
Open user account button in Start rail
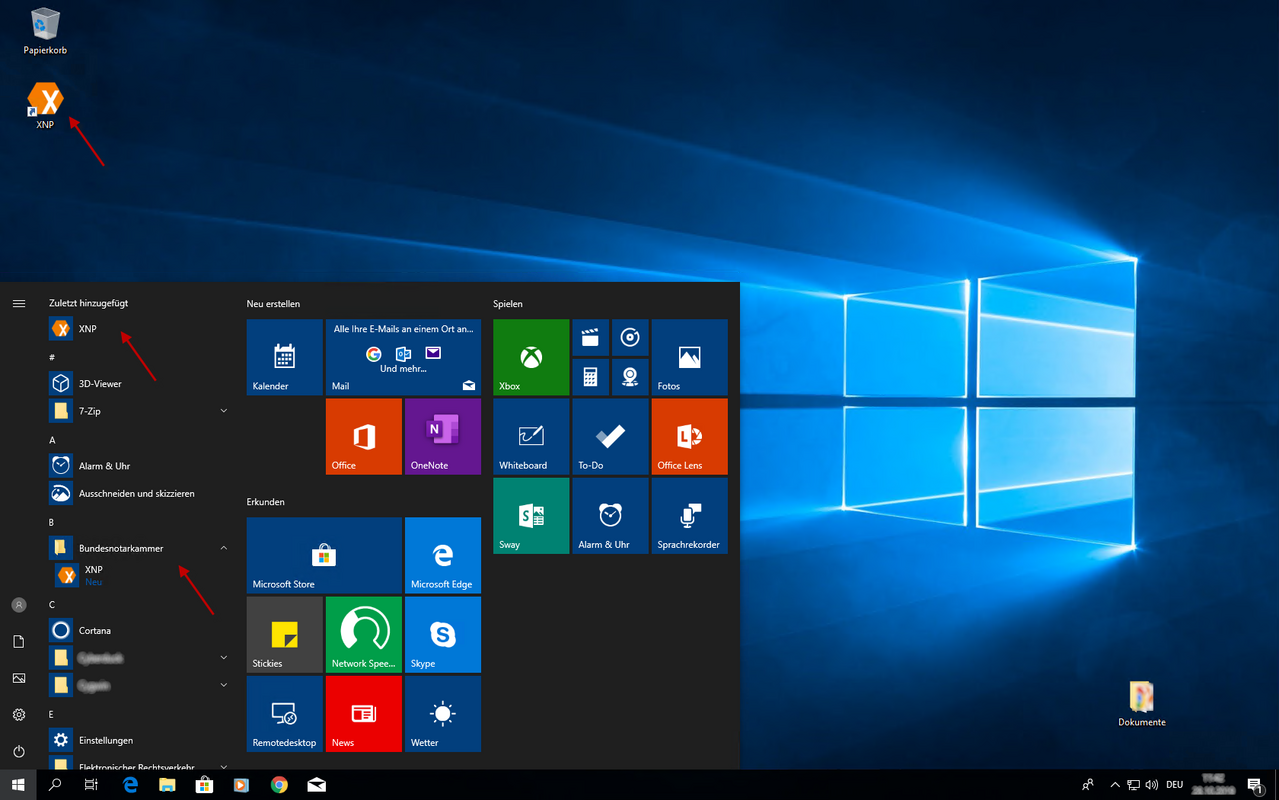tap(19, 605)
